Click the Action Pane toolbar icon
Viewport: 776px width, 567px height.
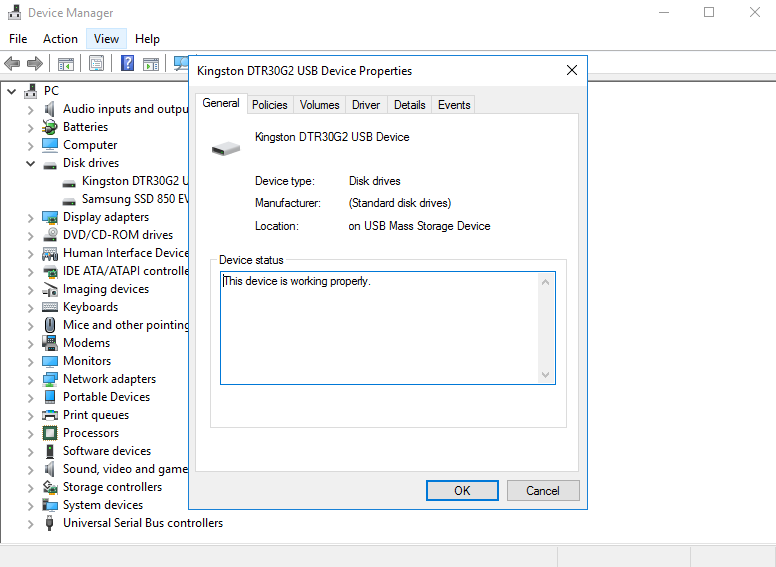coord(151,64)
